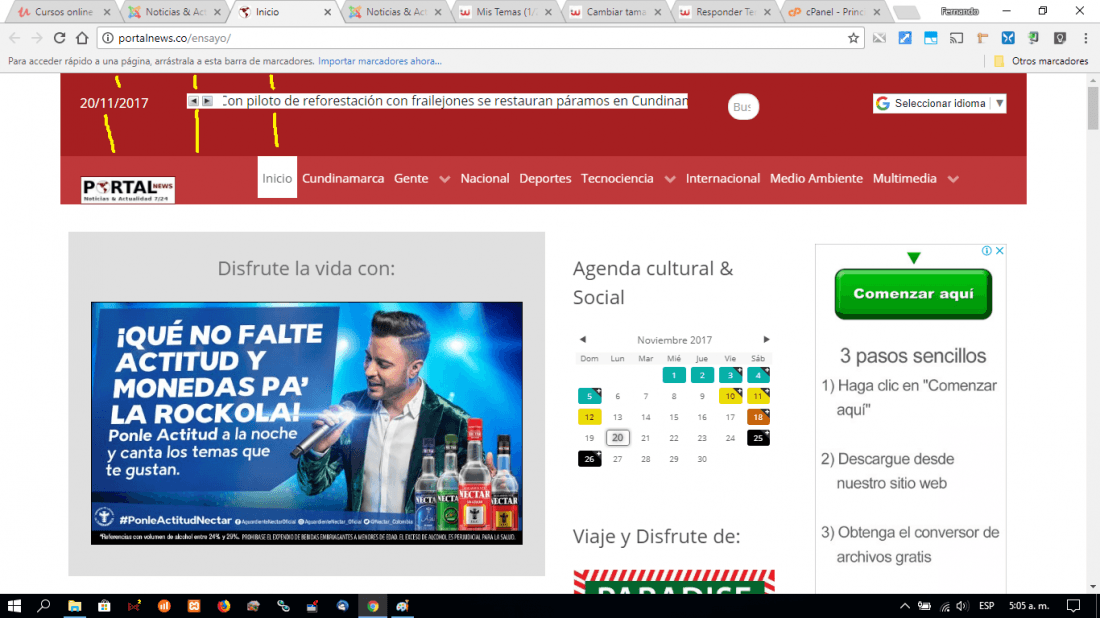Select calendar day 1
The width and height of the screenshot is (1100, 618).
click(673, 375)
